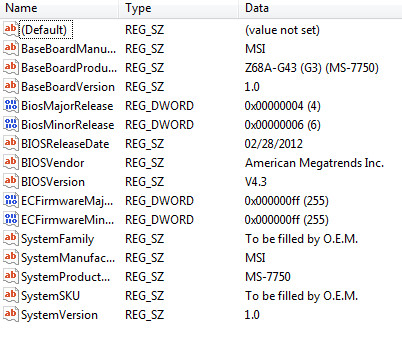
Task: Sort values by the Name column header
Action: (x=59, y=8)
